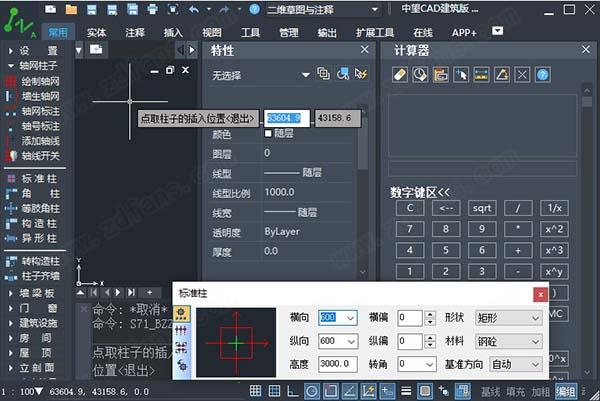The image size is (600, 401).
Task: Click the print icon in quick access toolbar
Action: pyautogui.click(x=153, y=9)
